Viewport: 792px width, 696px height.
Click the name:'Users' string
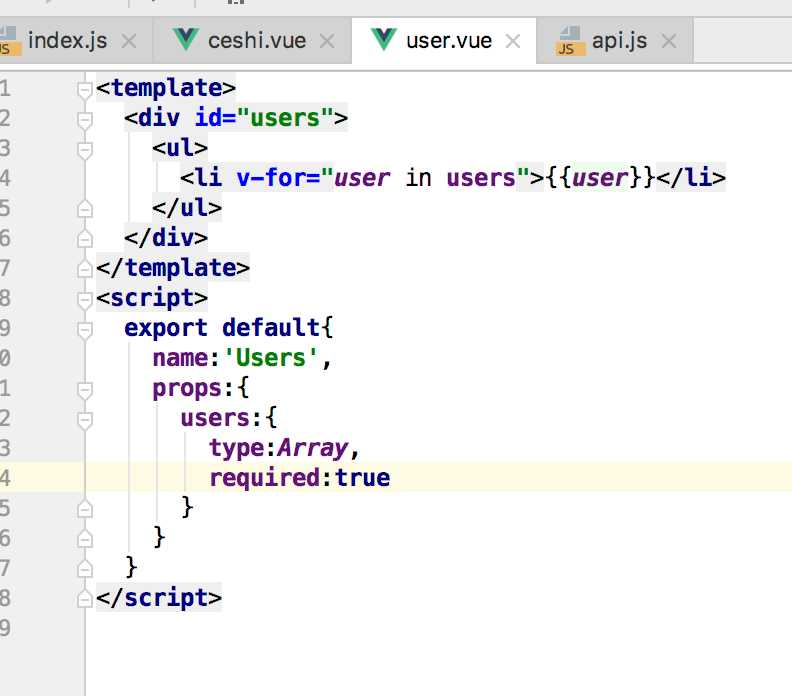click(x=271, y=358)
